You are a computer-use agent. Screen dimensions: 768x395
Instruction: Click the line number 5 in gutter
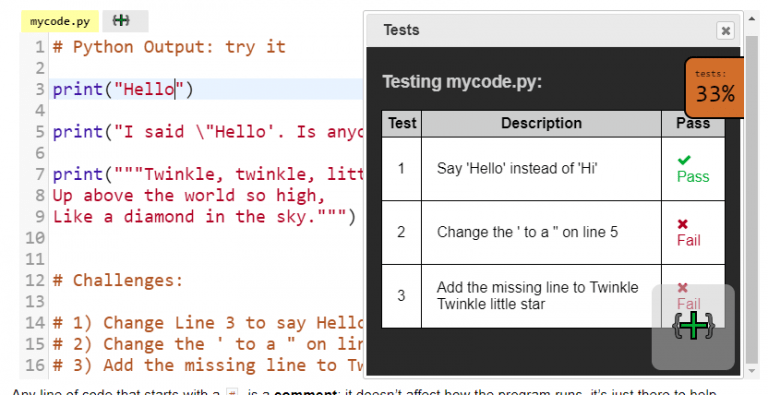coord(39,132)
